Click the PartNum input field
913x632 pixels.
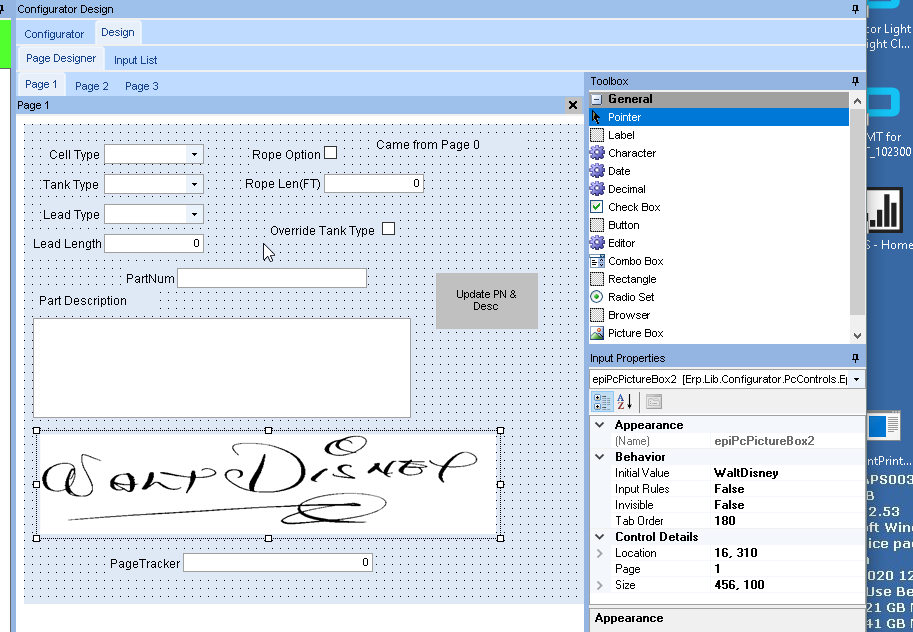(271, 278)
